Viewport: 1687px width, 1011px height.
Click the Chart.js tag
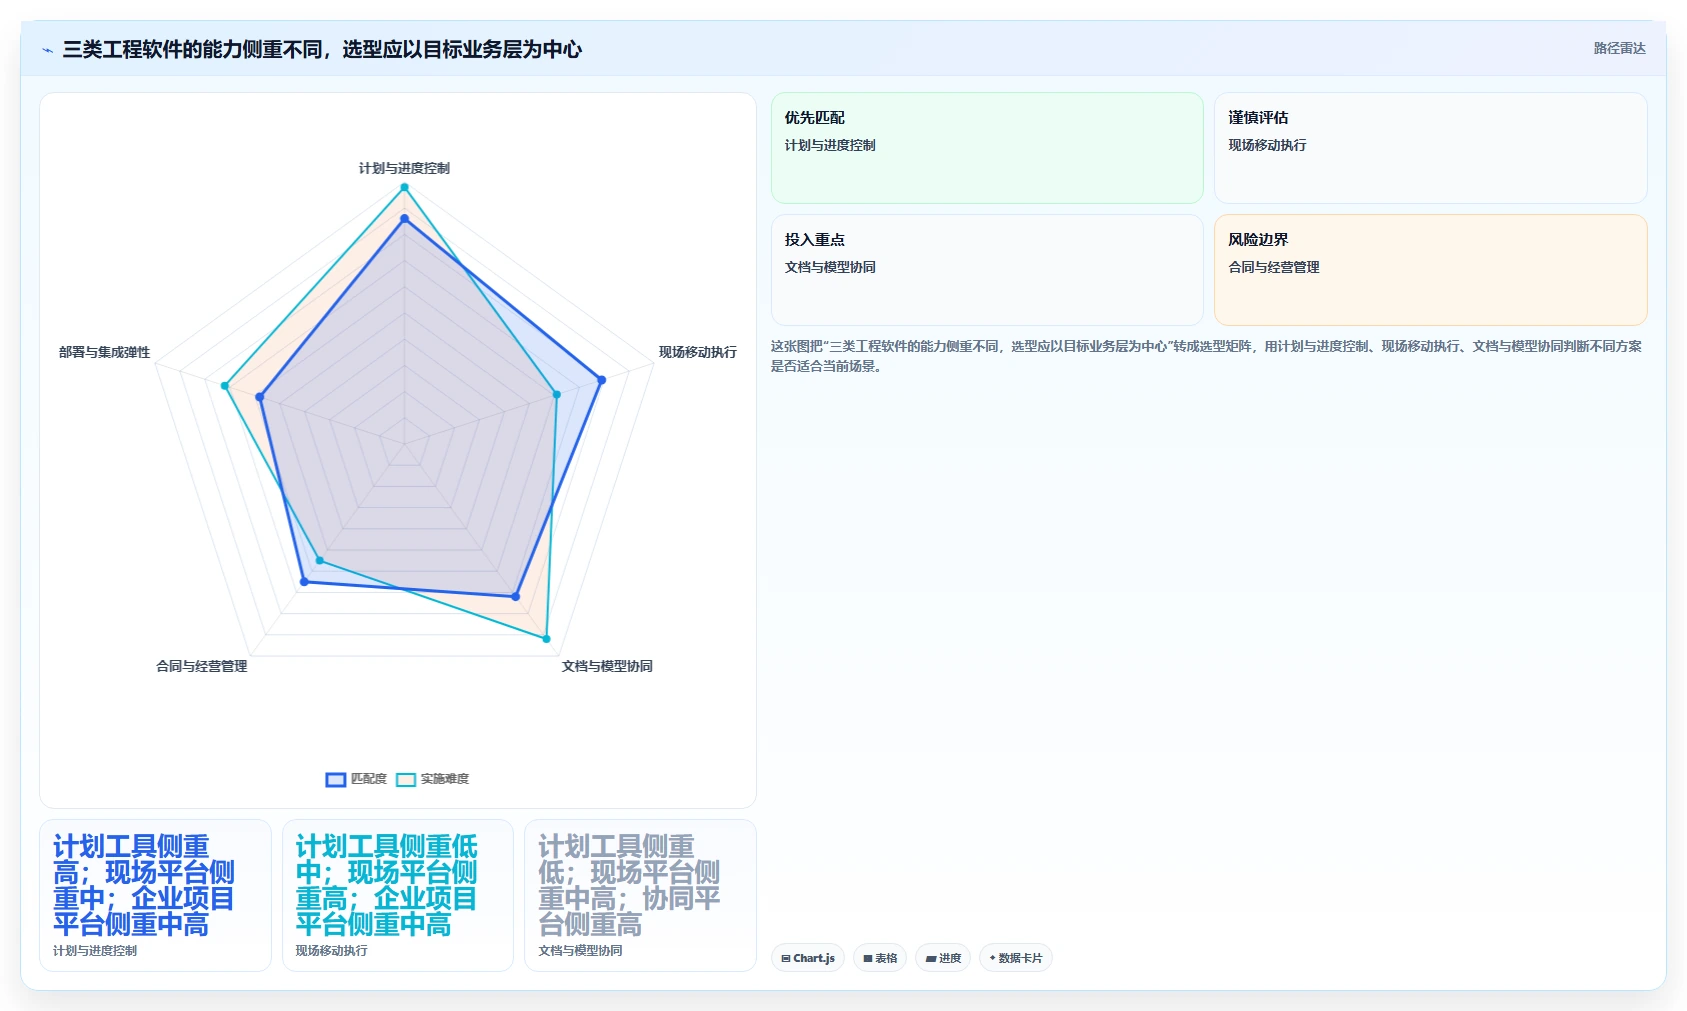(808, 958)
